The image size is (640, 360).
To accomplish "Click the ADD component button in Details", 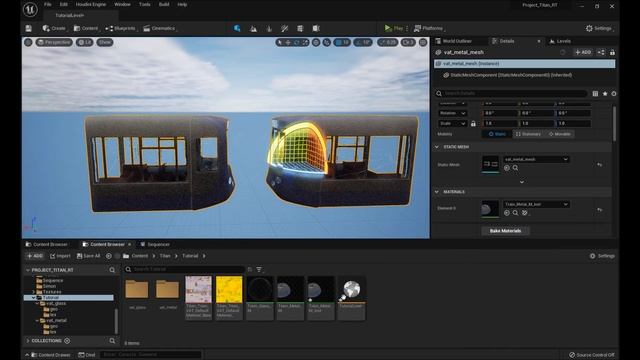I will pos(583,52).
